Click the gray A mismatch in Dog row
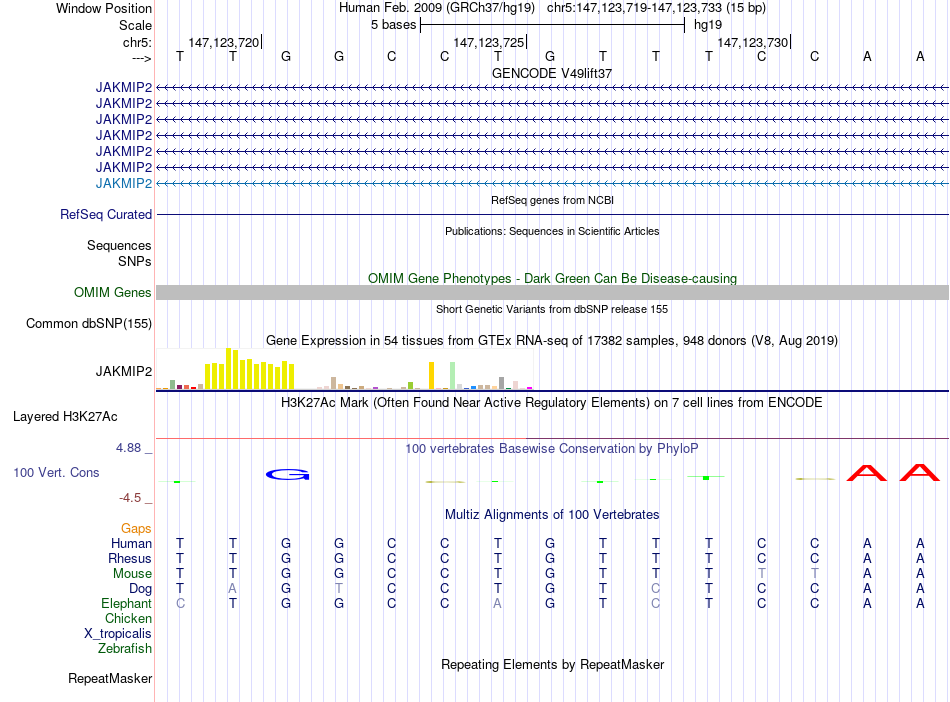 233,589
